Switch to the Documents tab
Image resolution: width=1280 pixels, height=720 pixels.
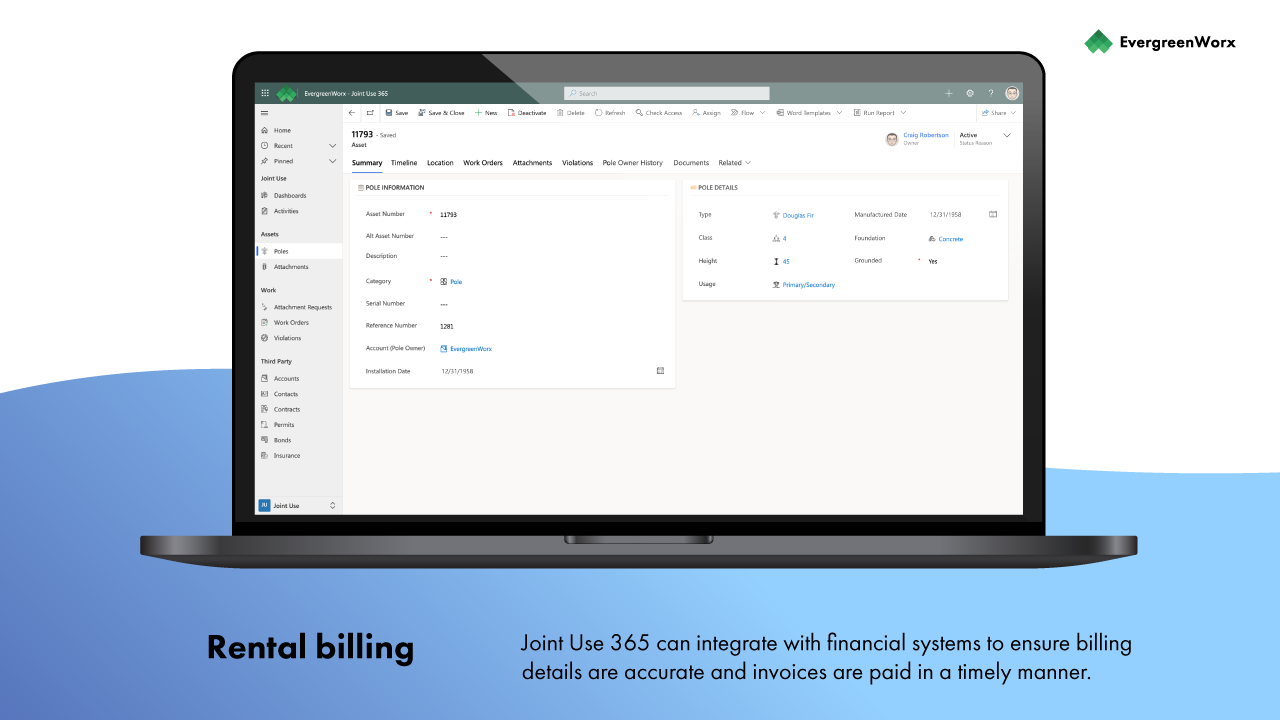tap(691, 163)
